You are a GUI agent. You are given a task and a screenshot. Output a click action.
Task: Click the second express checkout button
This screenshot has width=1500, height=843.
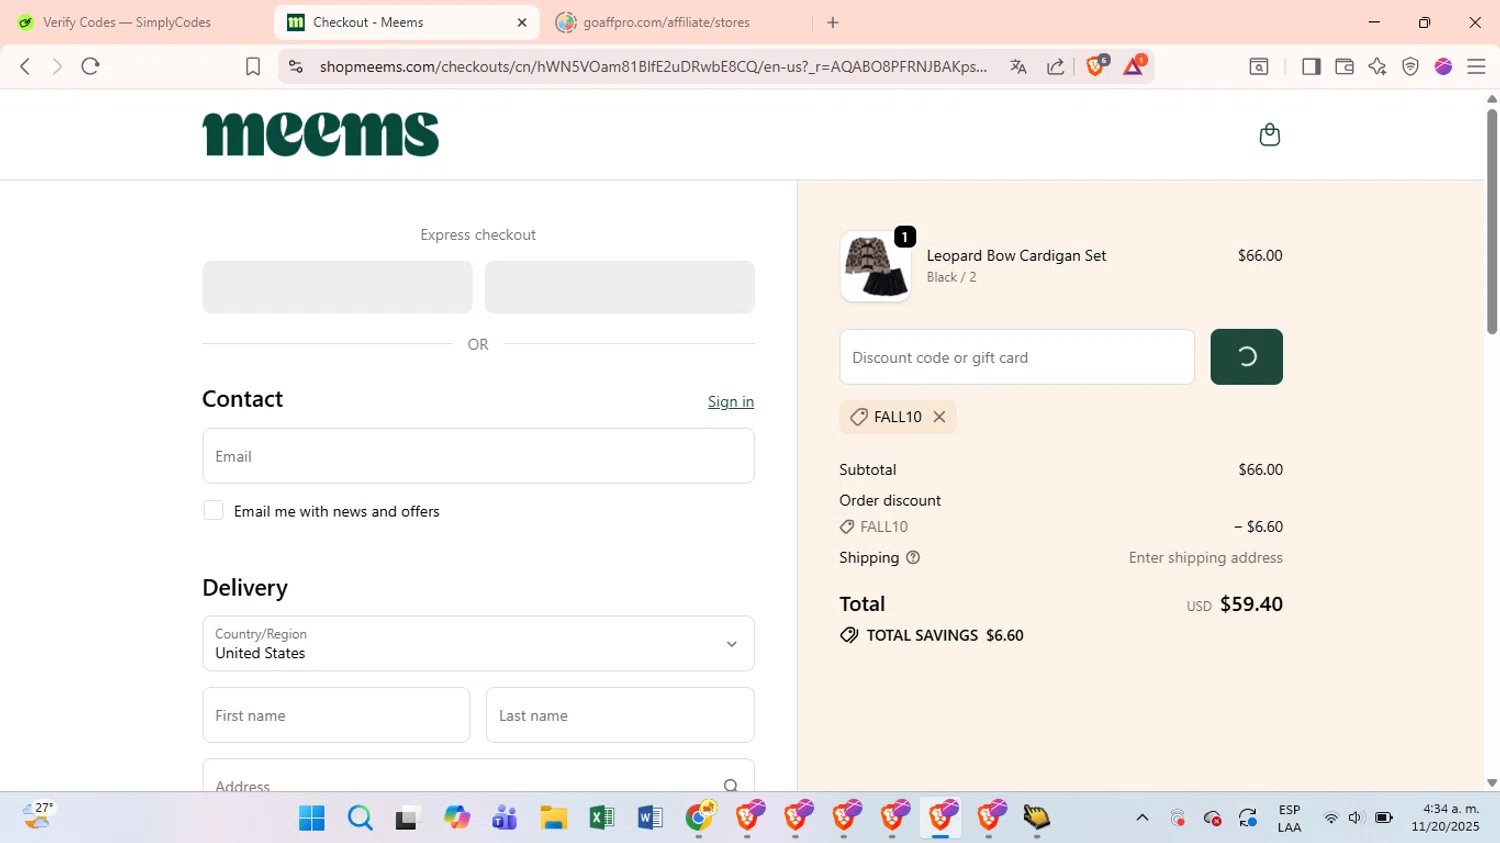(620, 287)
